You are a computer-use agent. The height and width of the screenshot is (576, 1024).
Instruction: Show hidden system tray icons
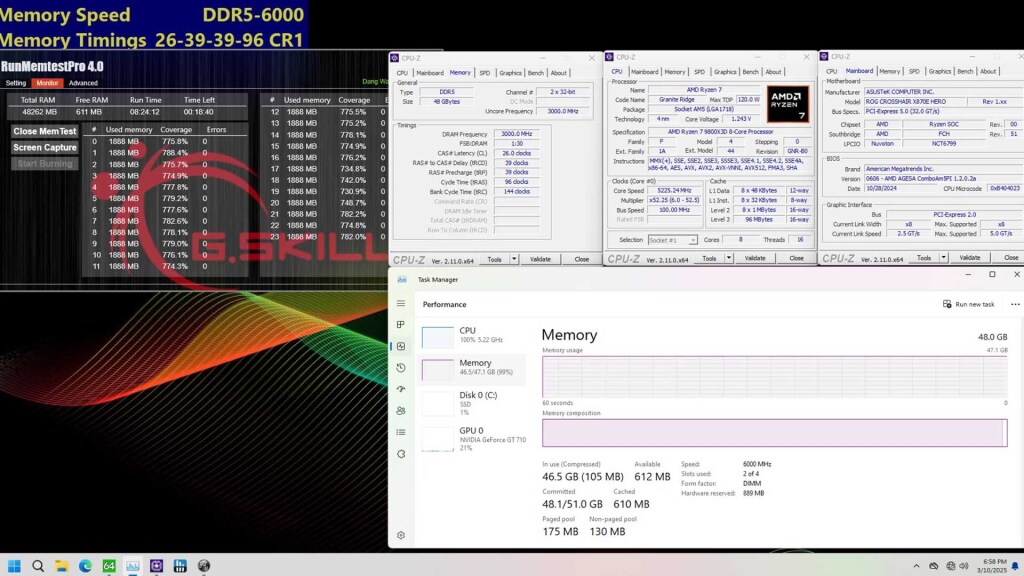pos(916,566)
